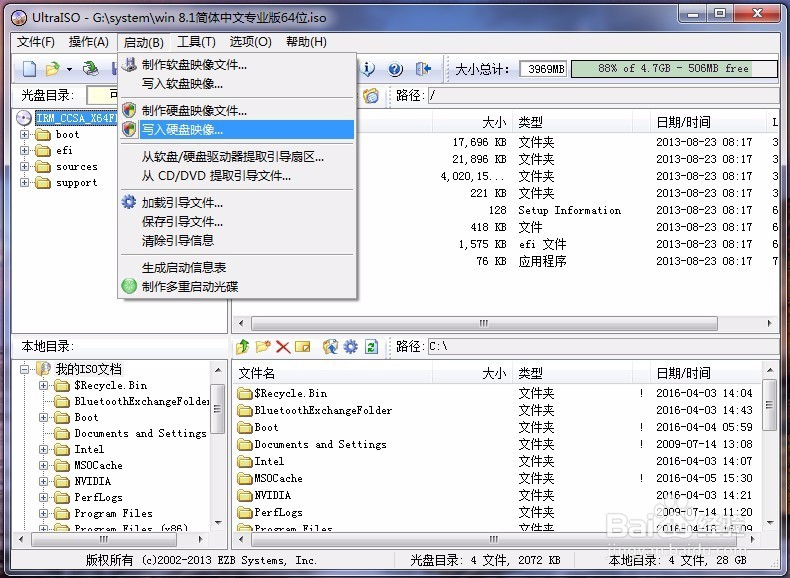The image size is (790, 578).
Task: Open the 操作(A) menu
Action: 89,42
